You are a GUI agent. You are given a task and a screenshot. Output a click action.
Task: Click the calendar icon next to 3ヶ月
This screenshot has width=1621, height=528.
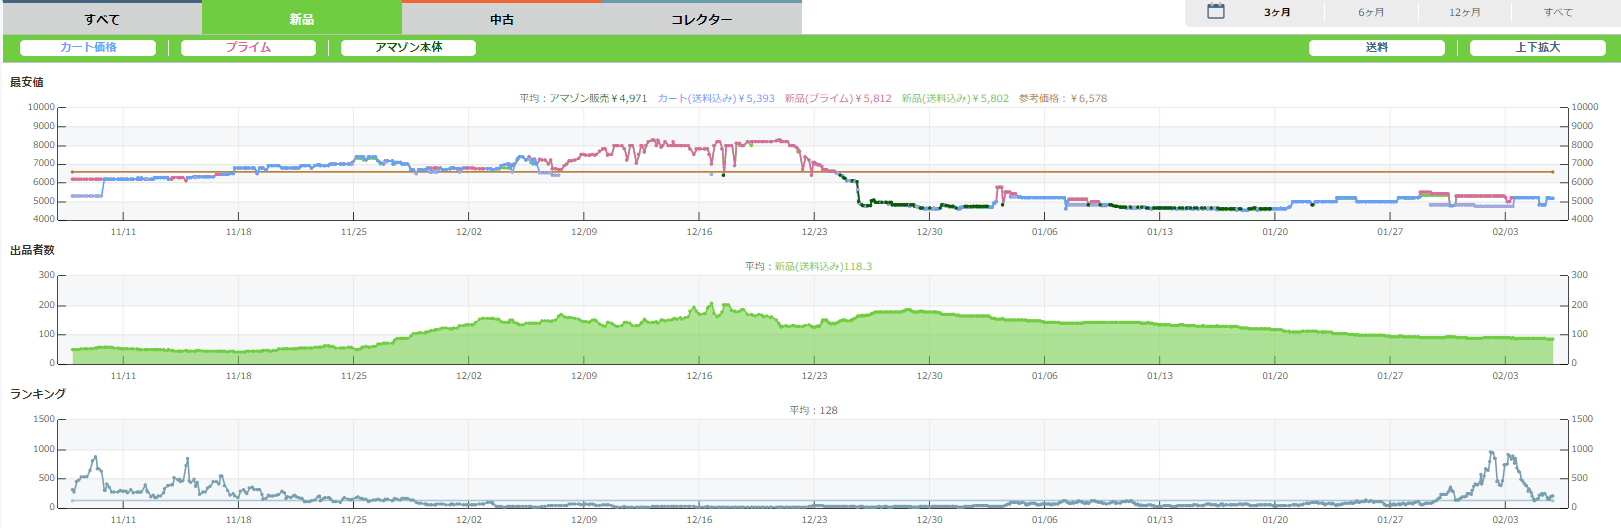1215,12
